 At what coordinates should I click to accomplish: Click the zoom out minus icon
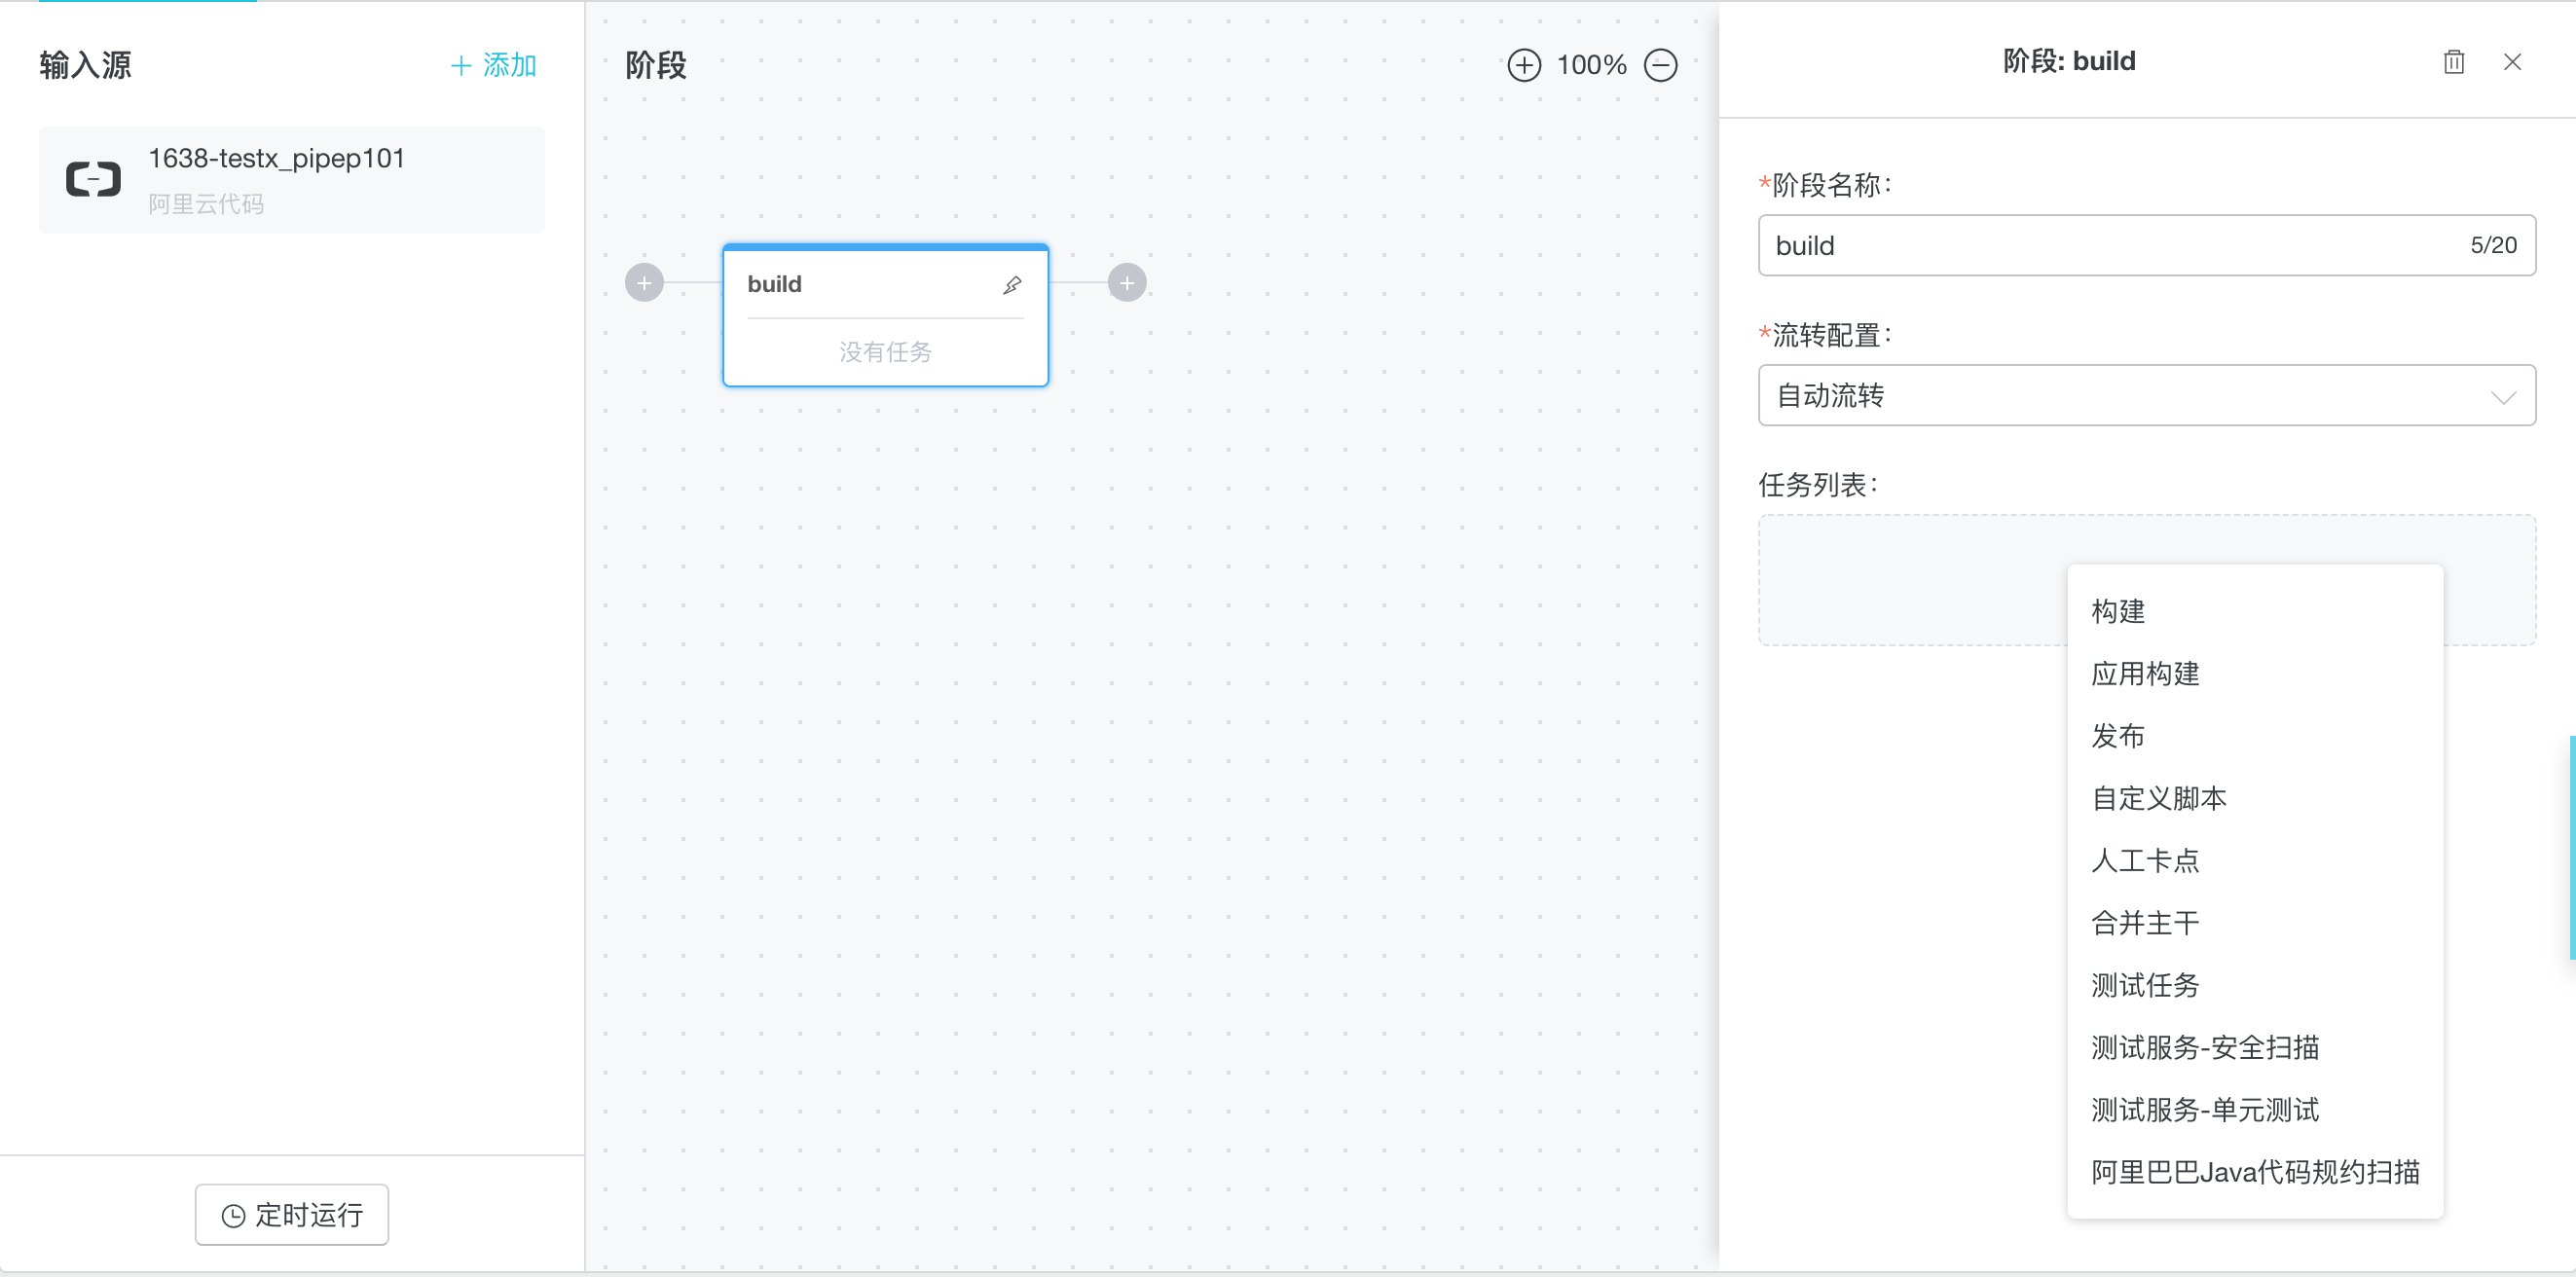coord(1661,65)
